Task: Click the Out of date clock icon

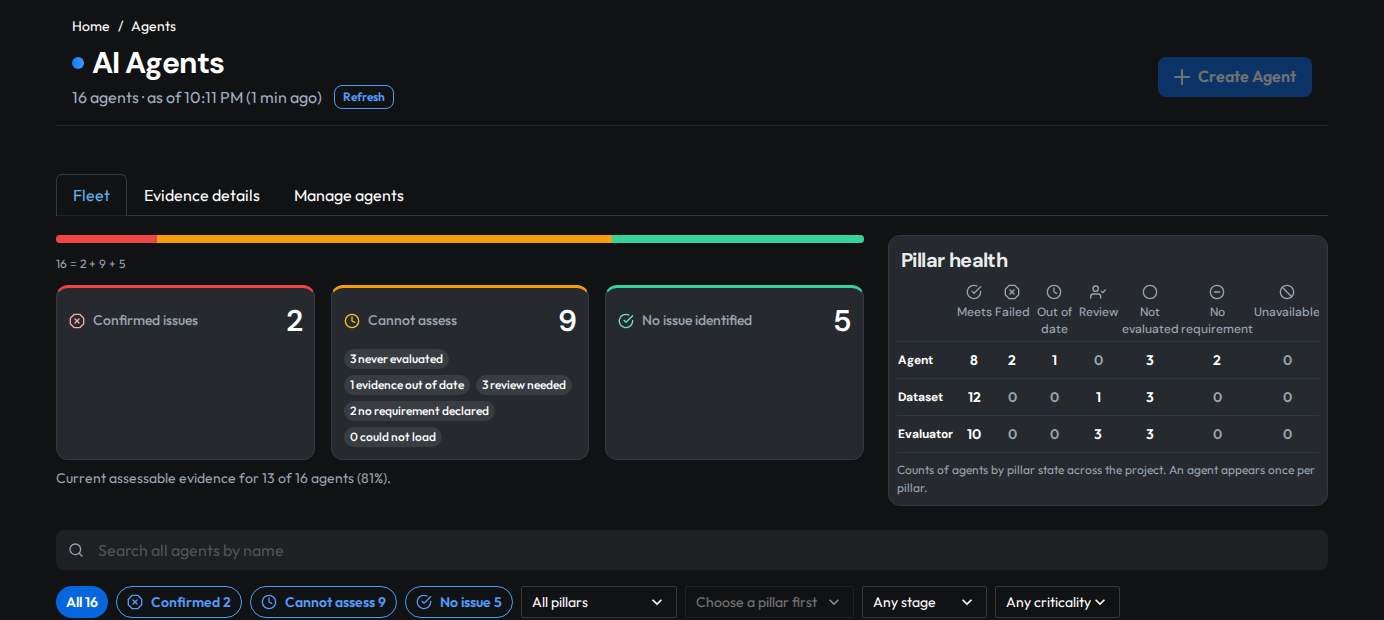Action: click(x=1054, y=292)
